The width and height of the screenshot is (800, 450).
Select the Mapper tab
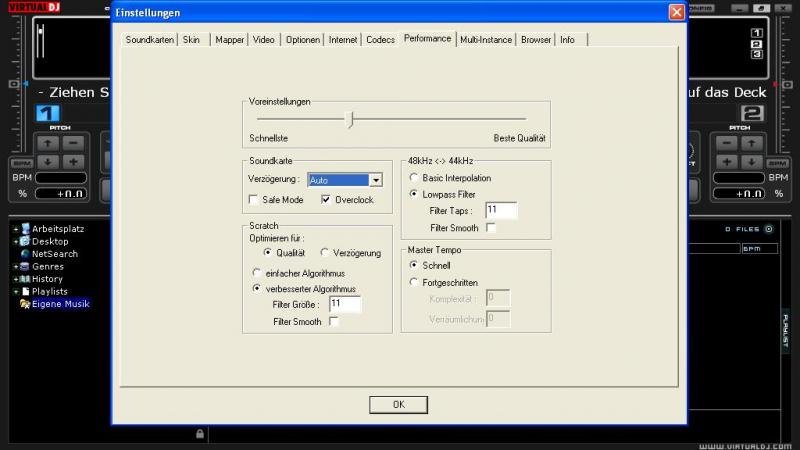point(229,40)
